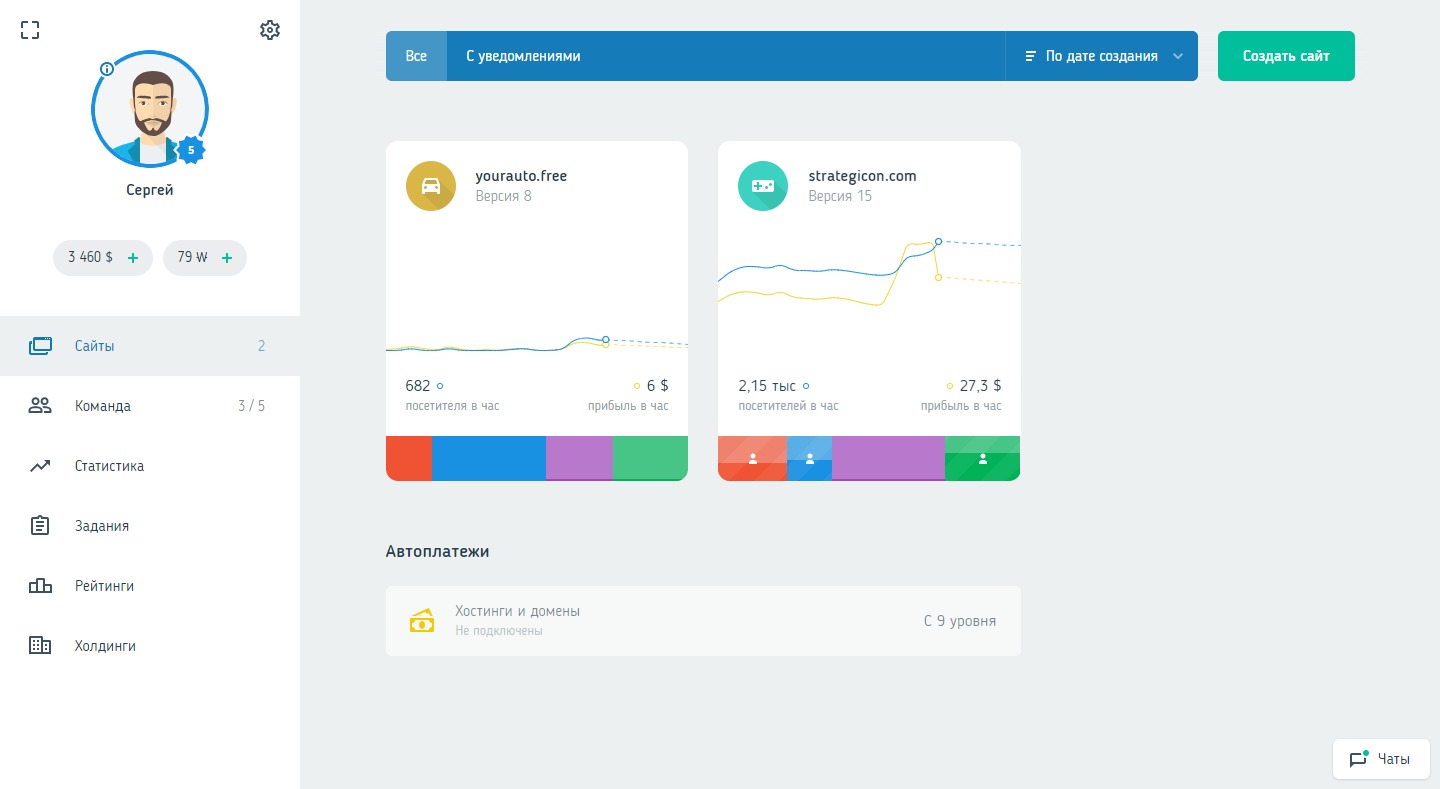This screenshot has width=1440, height=789.
Task: Open the По дате создания sort dropdown
Action: (x=1103, y=56)
